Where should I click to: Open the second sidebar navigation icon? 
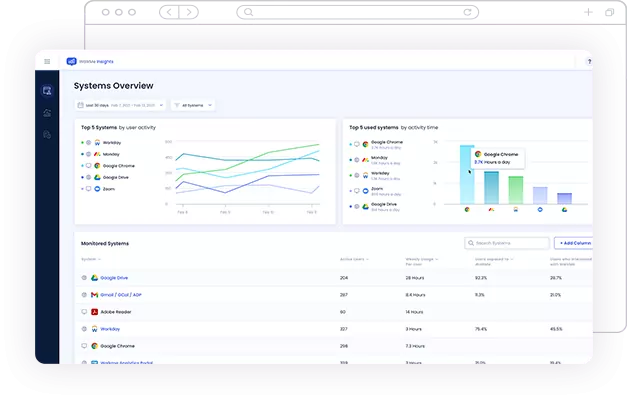click(x=47, y=113)
